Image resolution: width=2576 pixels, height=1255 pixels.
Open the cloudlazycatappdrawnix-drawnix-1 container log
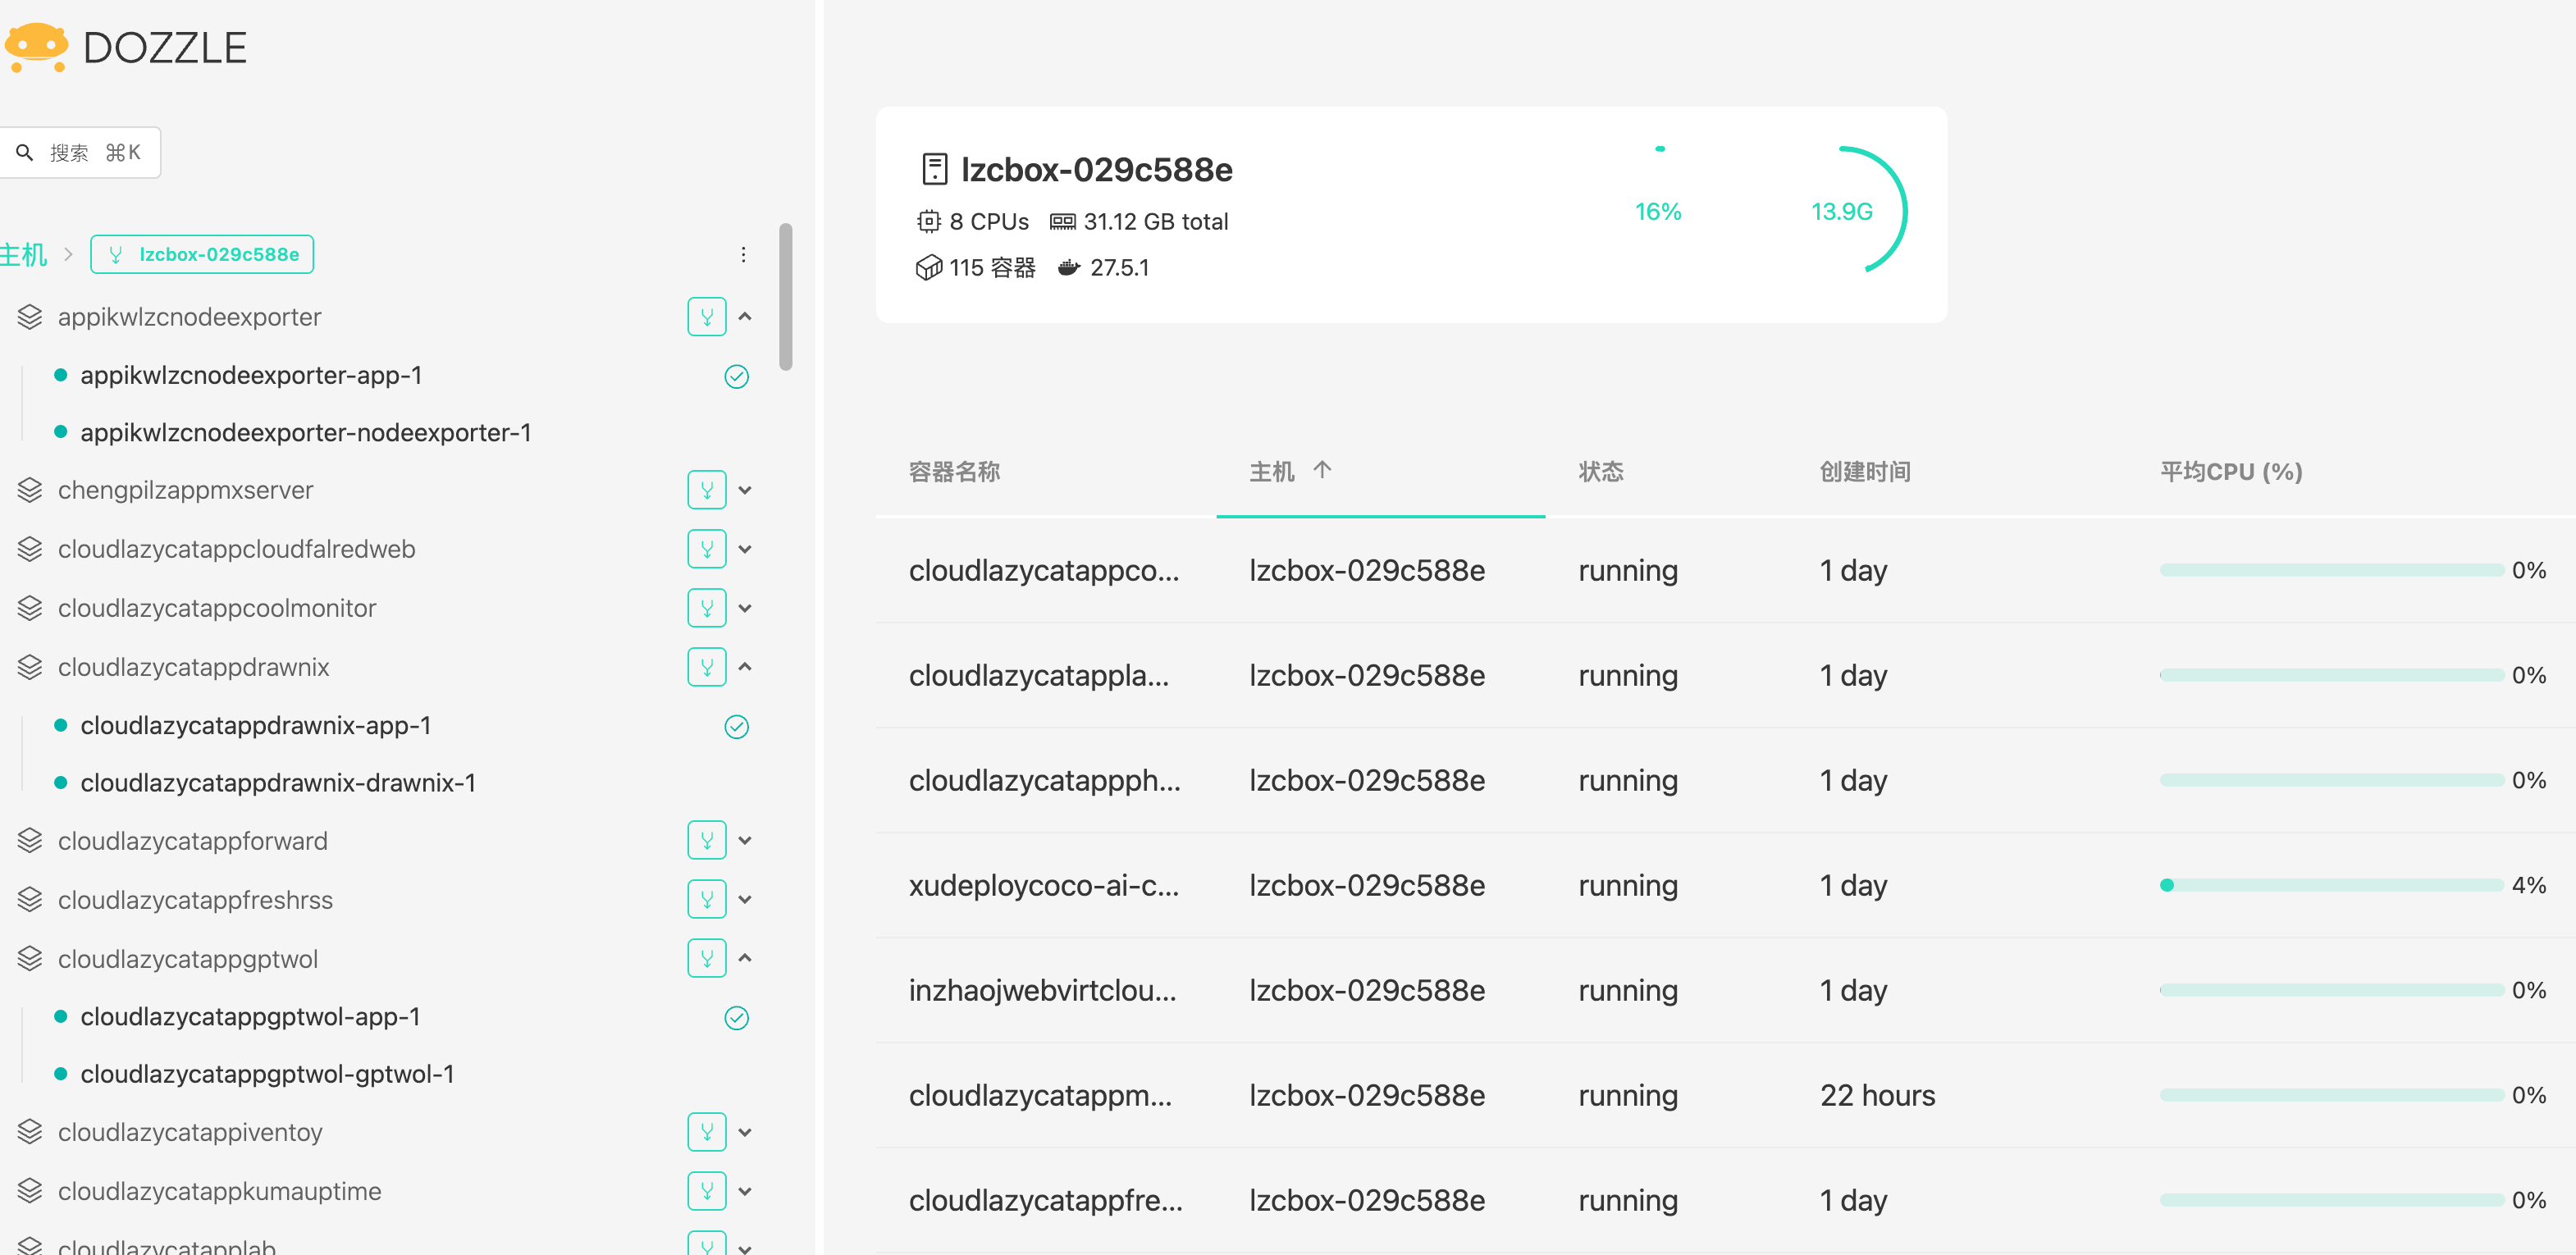(278, 783)
